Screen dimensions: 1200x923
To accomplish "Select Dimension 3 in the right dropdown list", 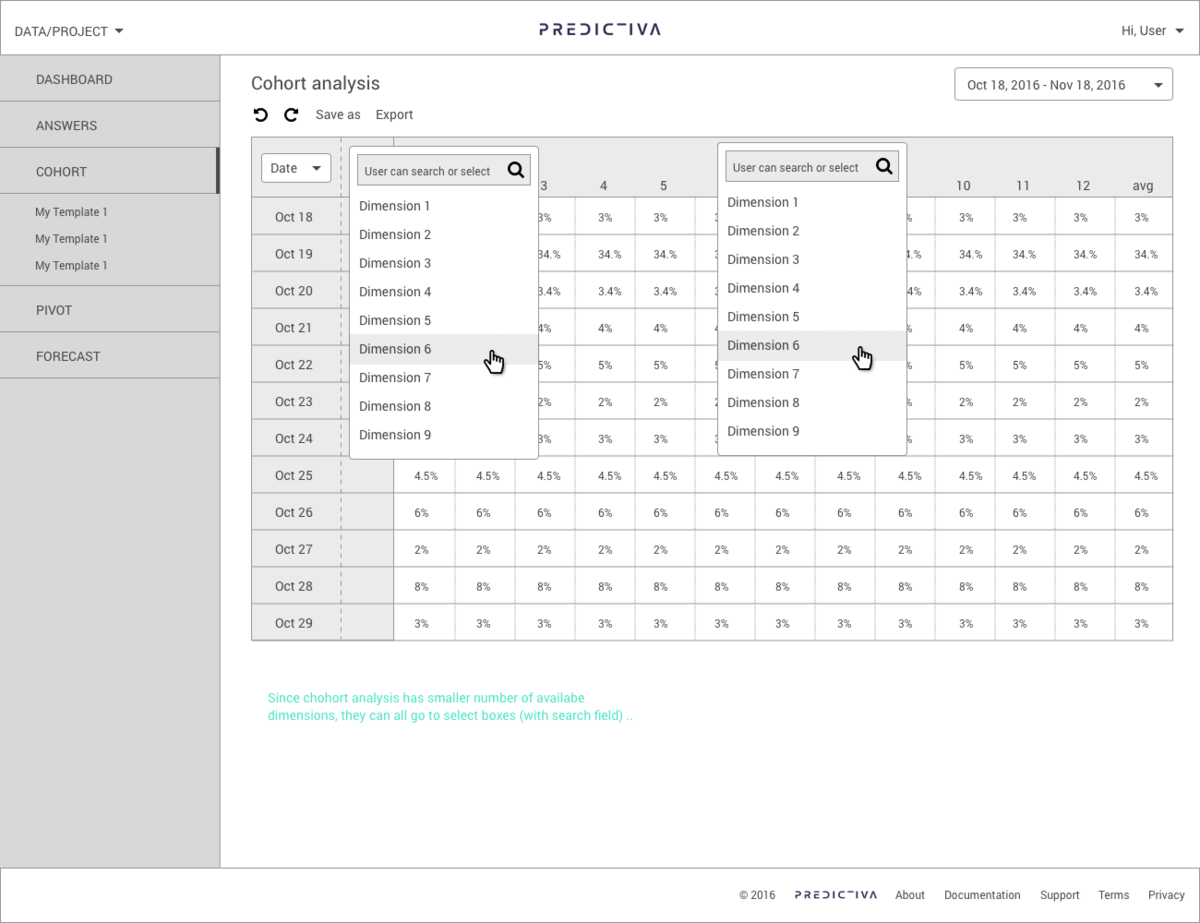I will [x=763, y=259].
